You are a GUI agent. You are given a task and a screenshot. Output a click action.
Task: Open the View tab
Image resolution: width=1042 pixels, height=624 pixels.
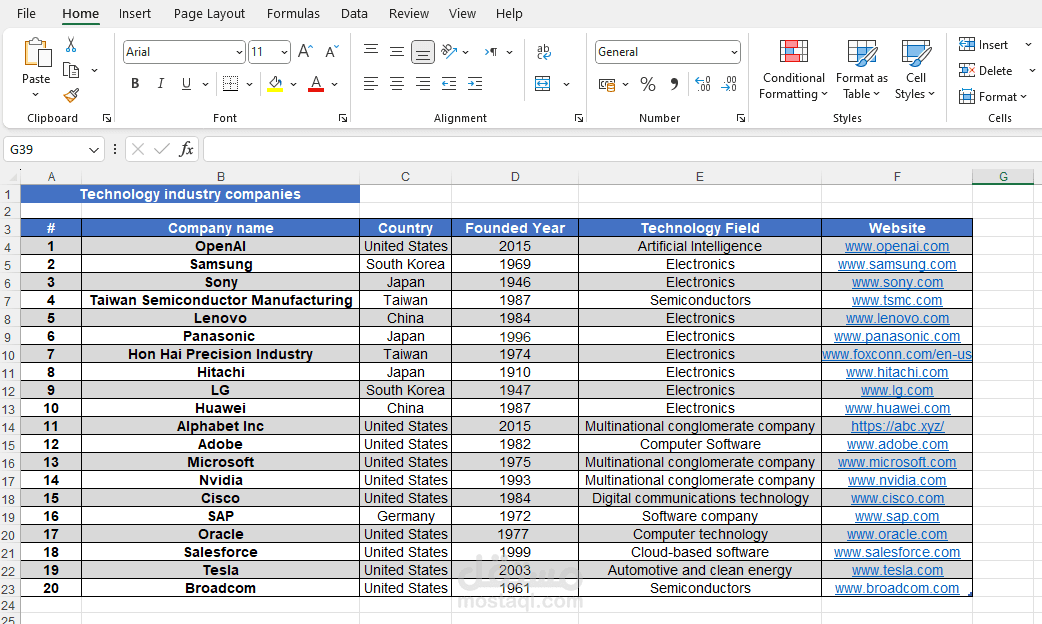click(x=462, y=13)
